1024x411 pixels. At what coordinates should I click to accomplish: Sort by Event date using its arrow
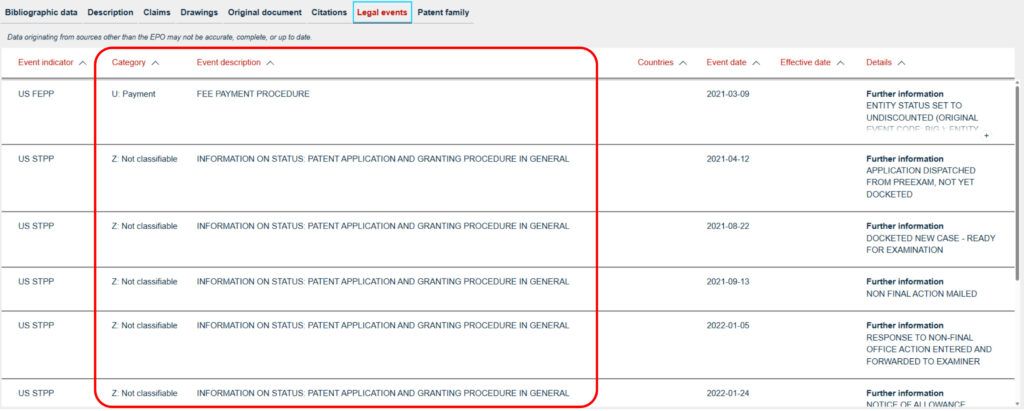757,63
